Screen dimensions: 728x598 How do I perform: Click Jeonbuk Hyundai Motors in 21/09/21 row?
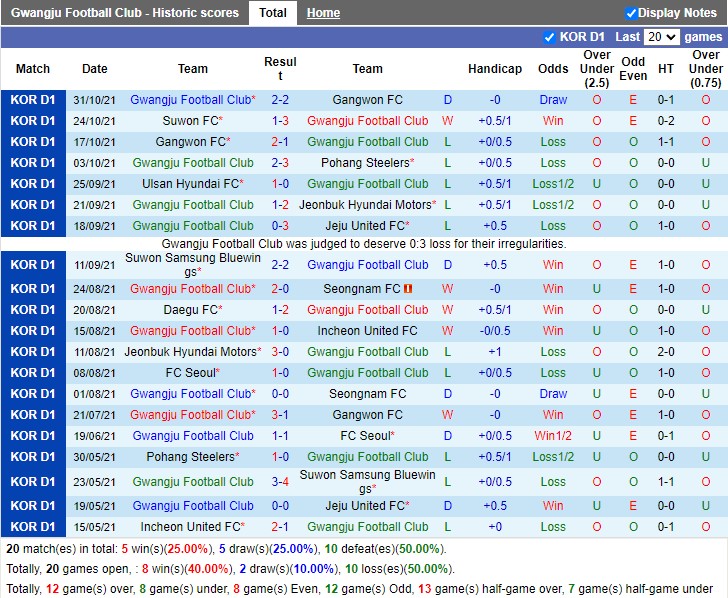coord(365,205)
